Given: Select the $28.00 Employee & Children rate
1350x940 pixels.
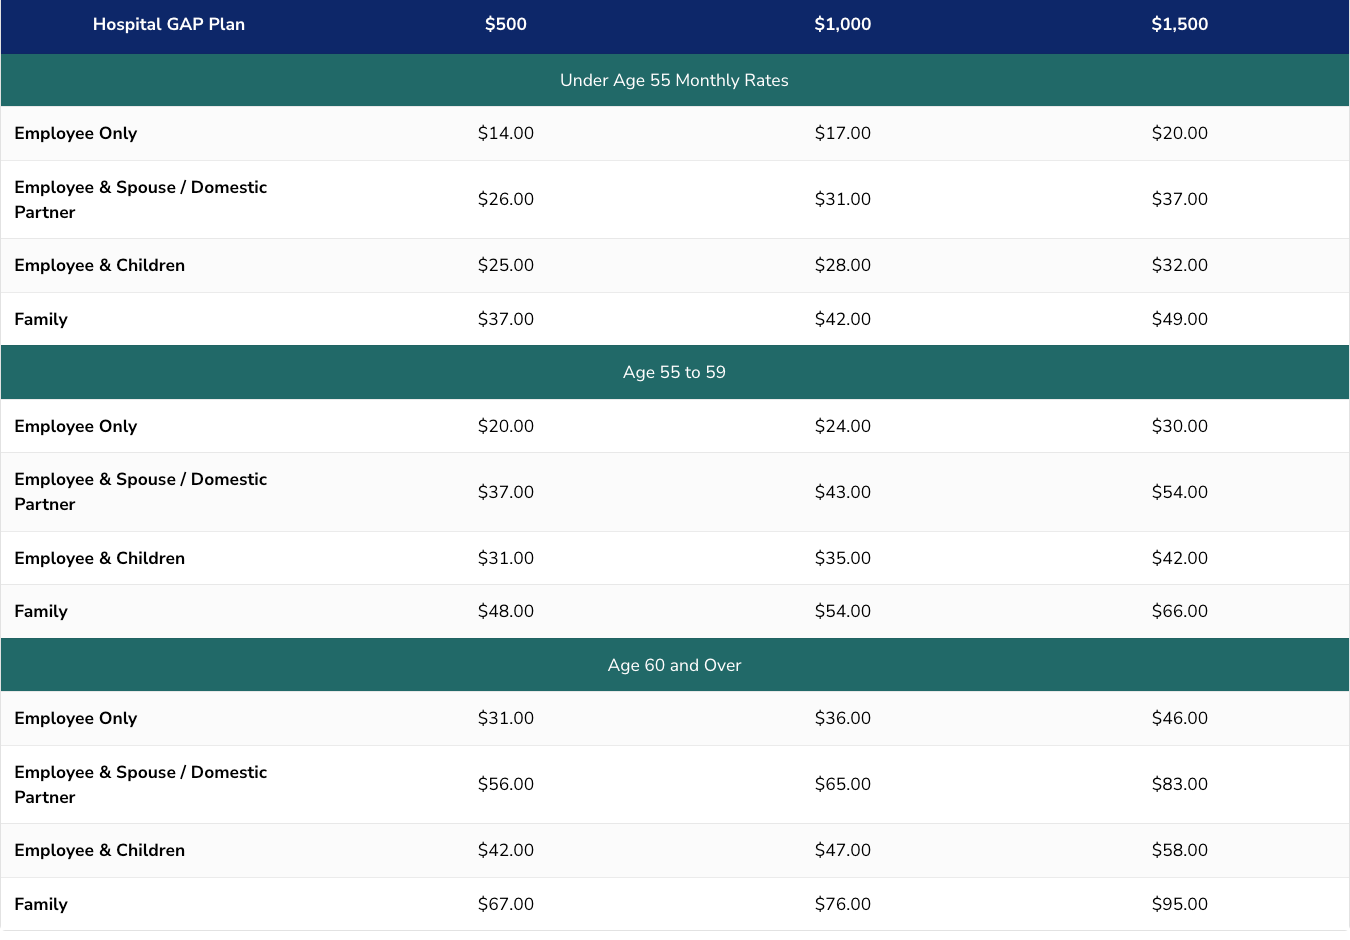Looking at the screenshot, I should [x=843, y=265].
